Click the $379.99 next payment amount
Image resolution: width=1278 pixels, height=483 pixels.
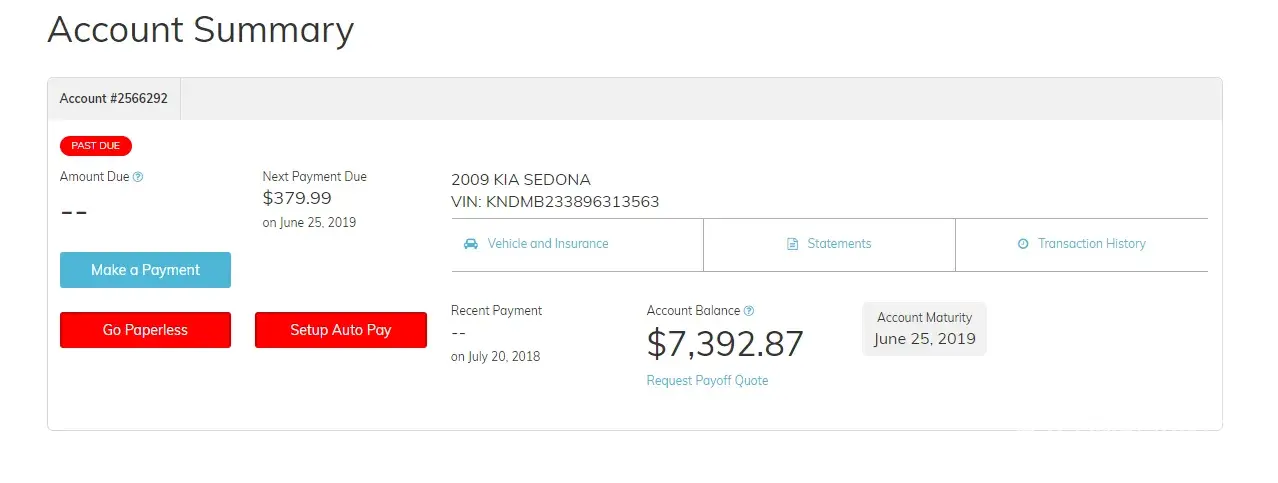pos(297,198)
